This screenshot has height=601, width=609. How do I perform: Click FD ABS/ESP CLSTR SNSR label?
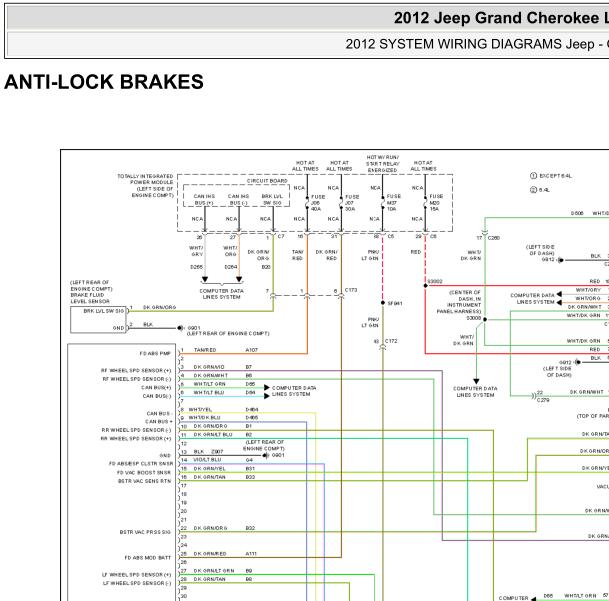click(141, 463)
